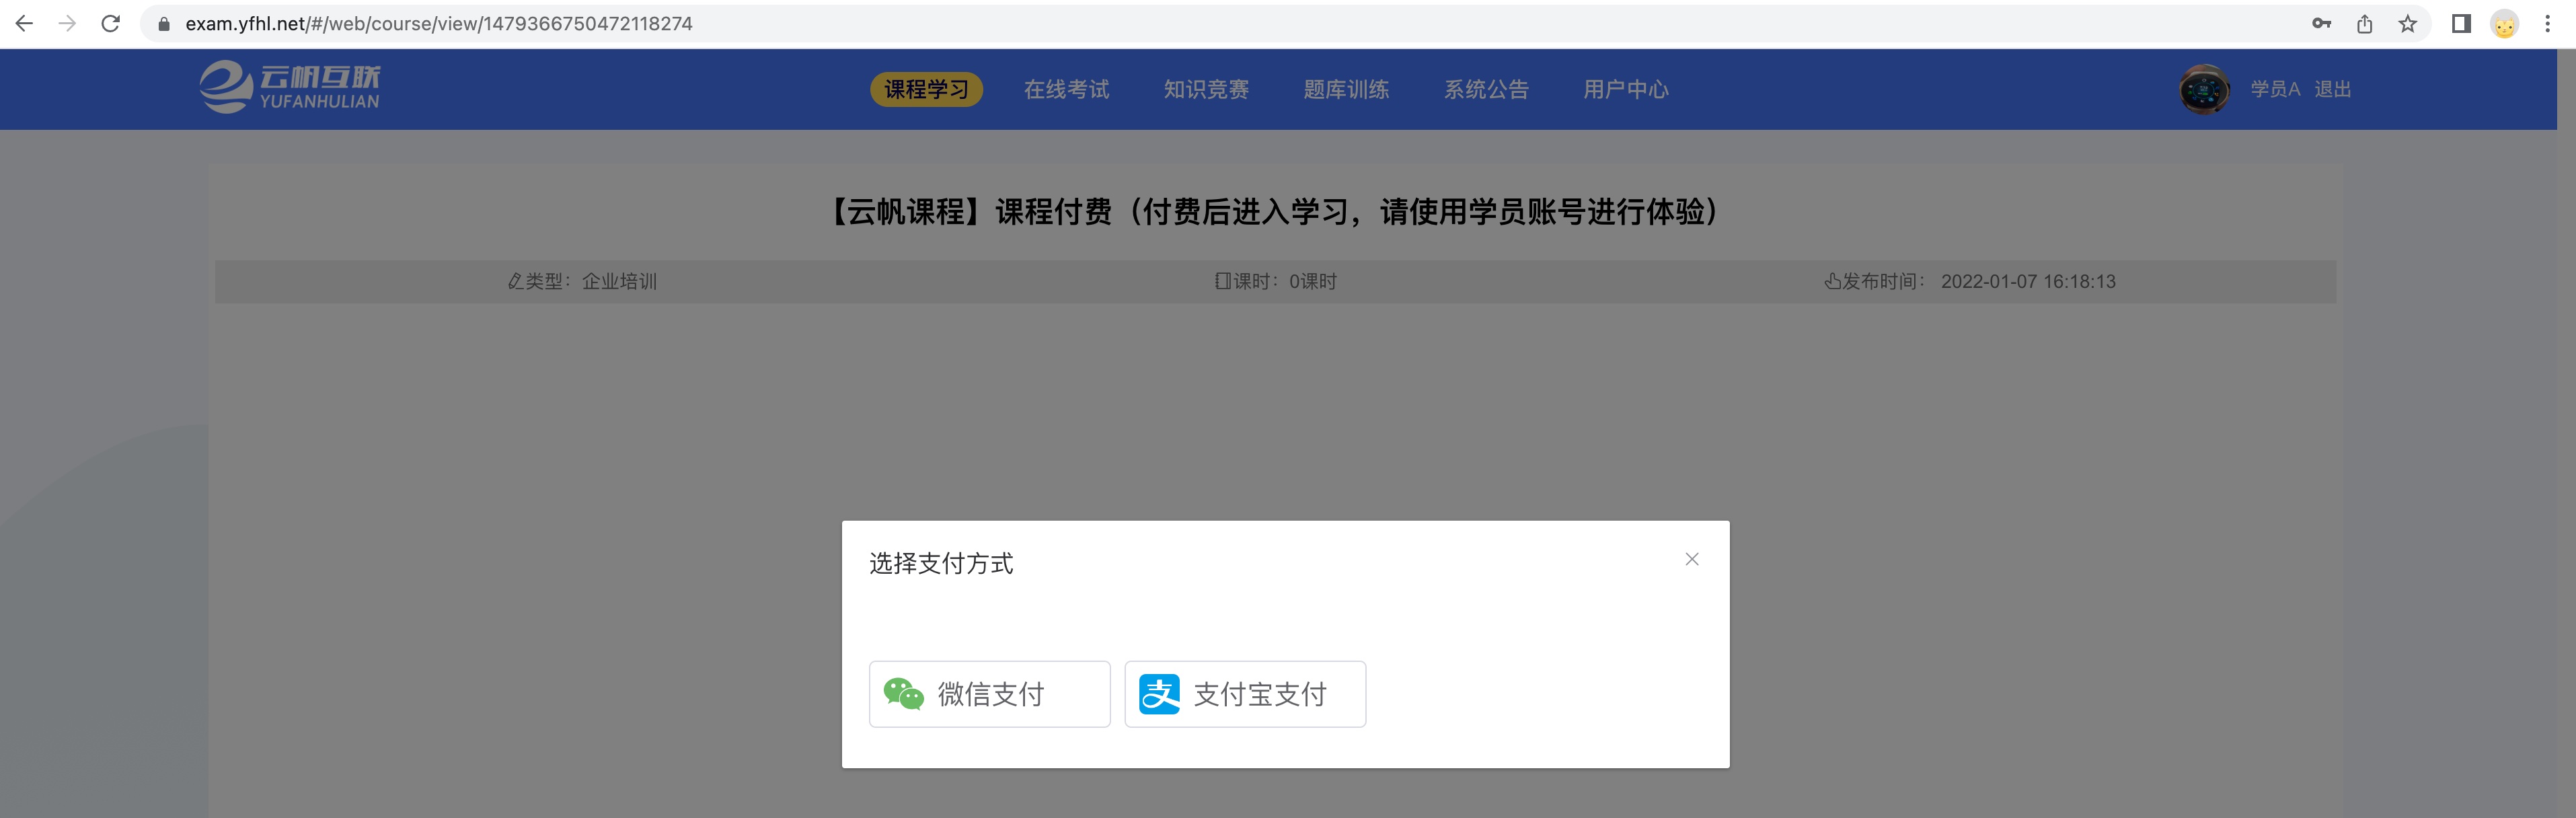Choose 支付宝支付 as payment method
Screen dimensions: 2576x818
[x=1245, y=694]
